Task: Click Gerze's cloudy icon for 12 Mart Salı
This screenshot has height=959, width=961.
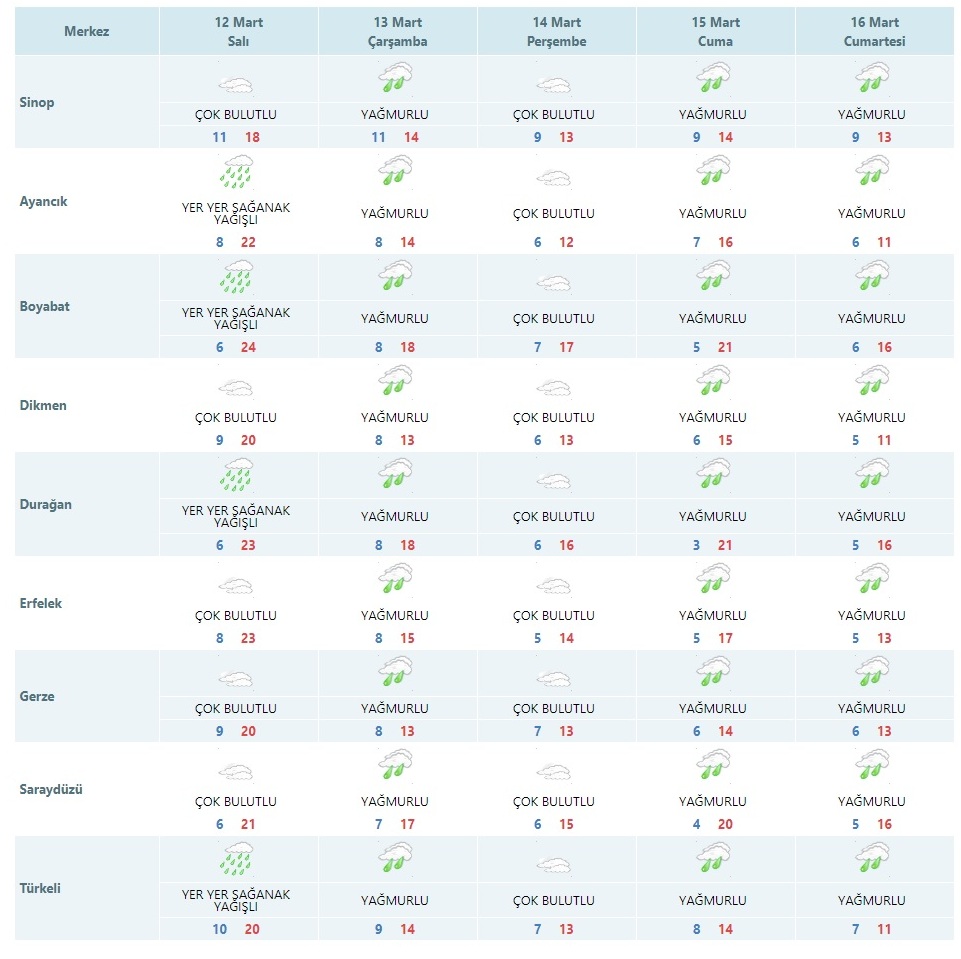Action: (x=236, y=679)
